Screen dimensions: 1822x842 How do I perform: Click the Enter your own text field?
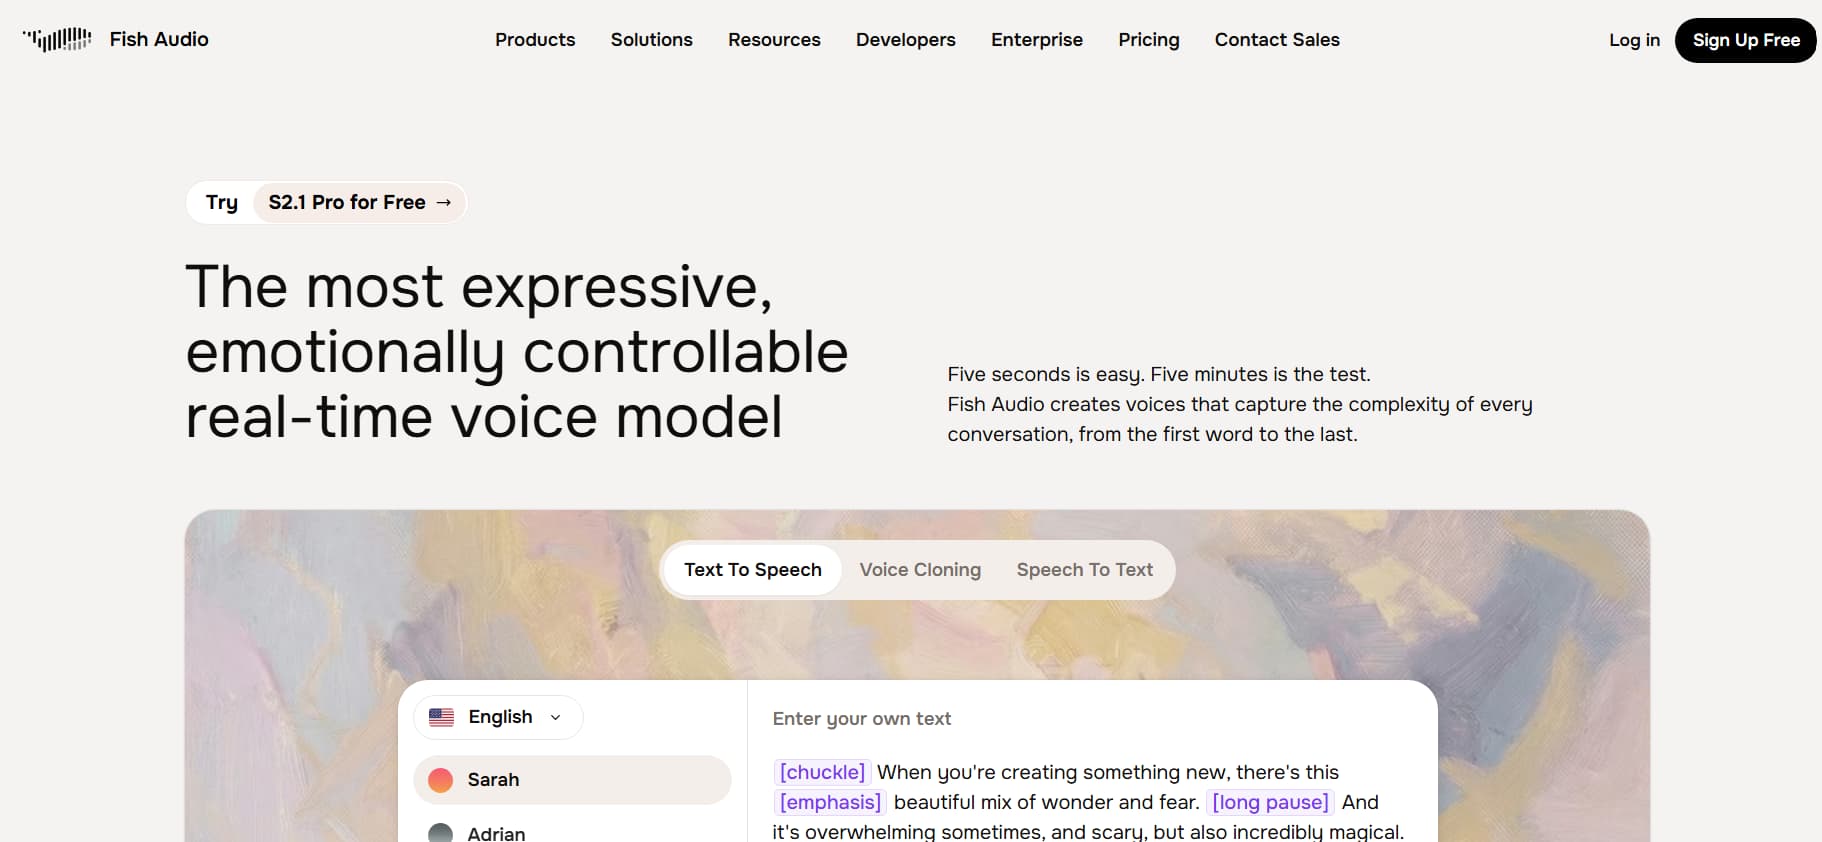862,719
